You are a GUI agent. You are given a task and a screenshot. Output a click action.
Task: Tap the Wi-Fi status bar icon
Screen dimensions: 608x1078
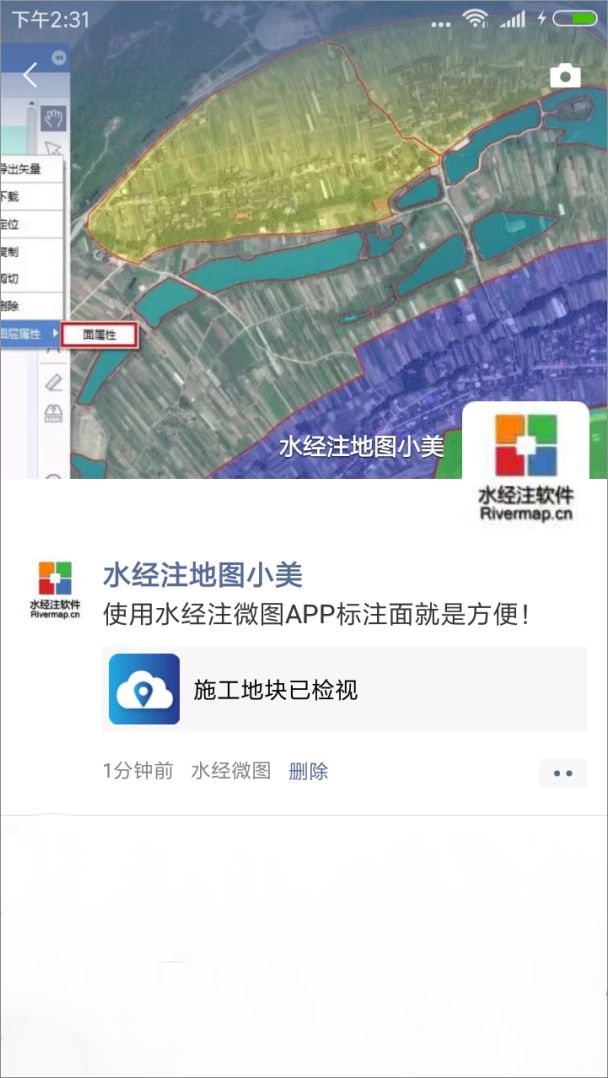(475, 19)
